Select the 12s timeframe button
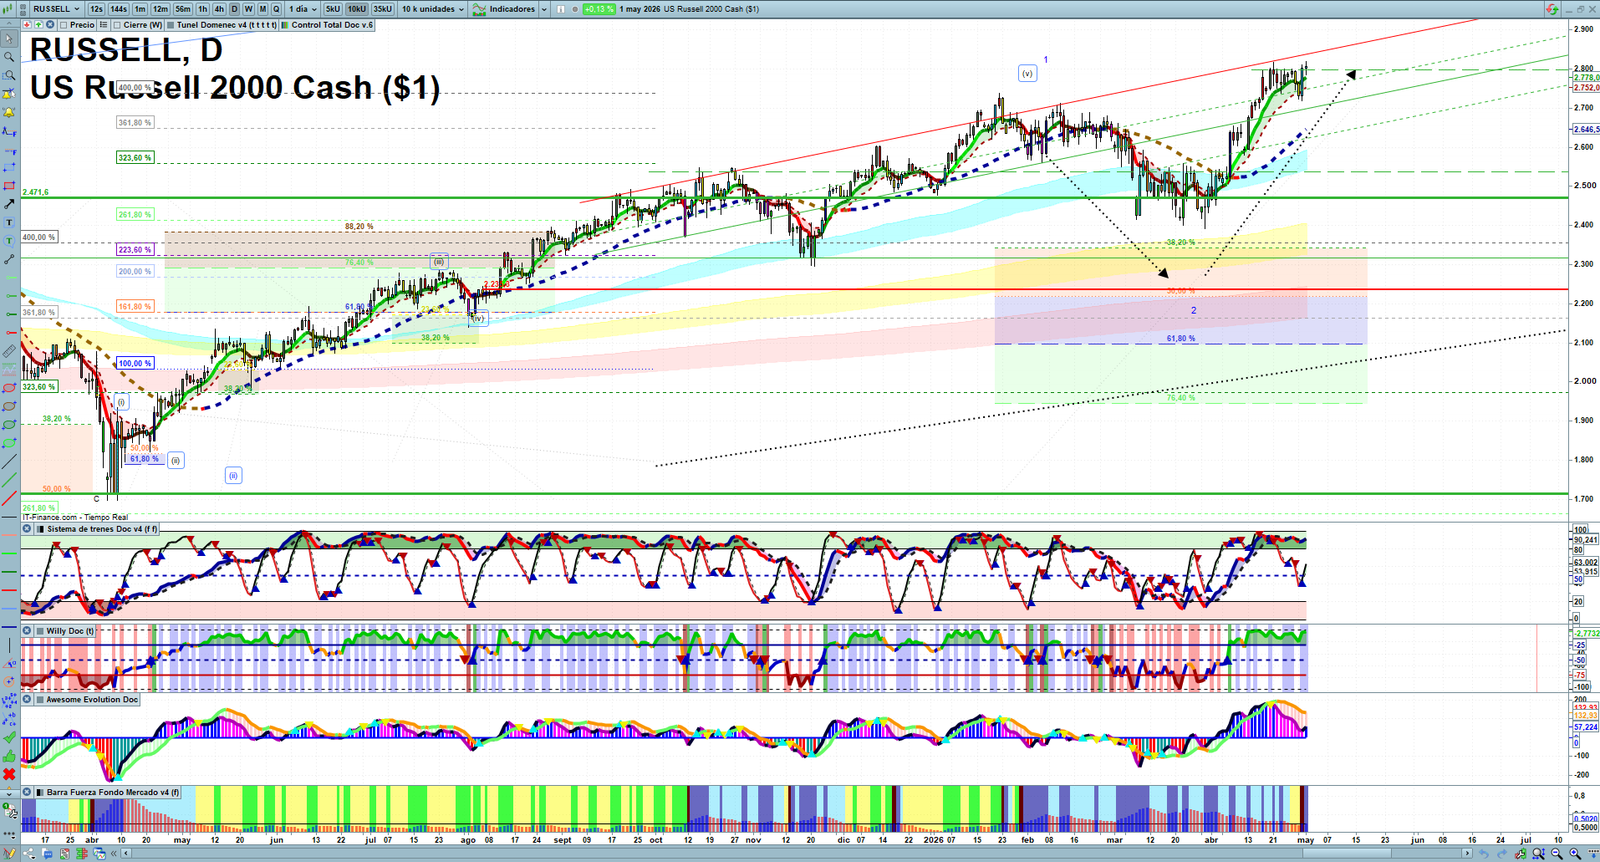Screen dimensions: 1600x862 click(x=96, y=9)
